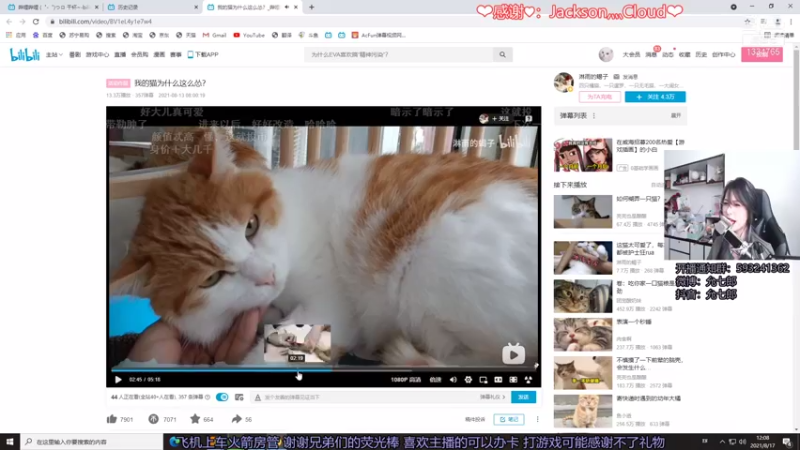Open 赛事 navigation item
The width and height of the screenshot is (800, 450).
coord(176,55)
